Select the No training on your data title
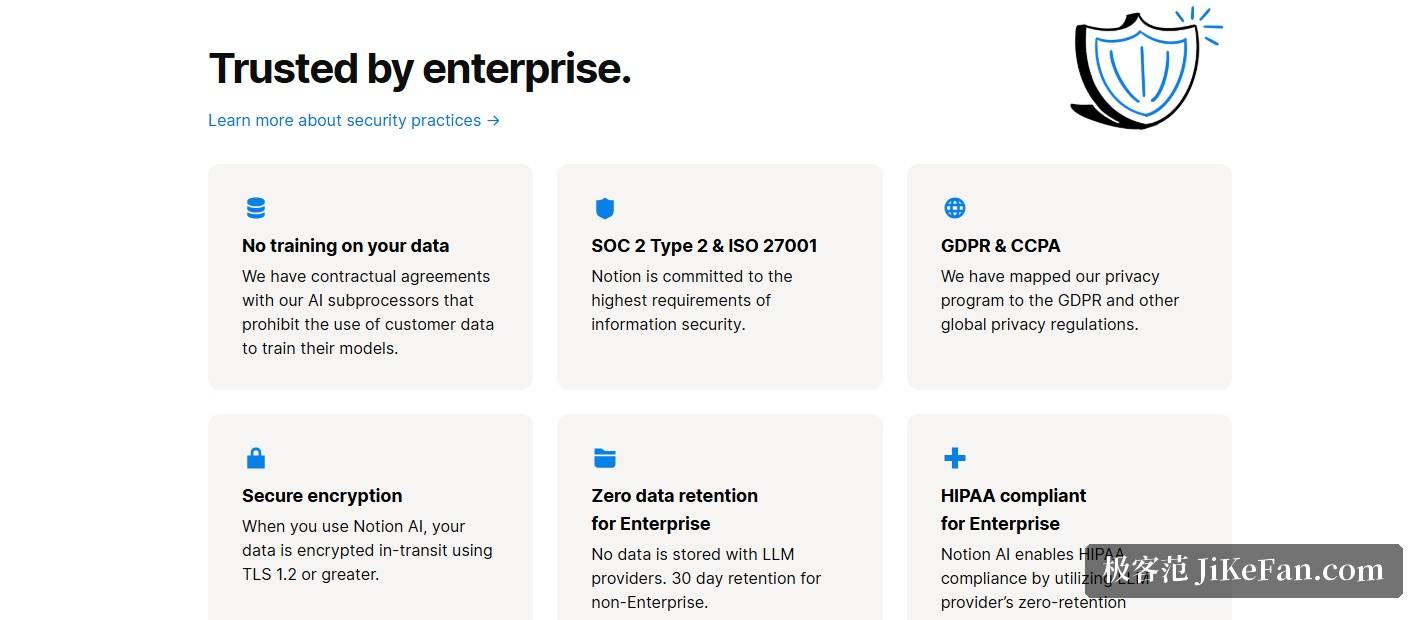 [345, 246]
